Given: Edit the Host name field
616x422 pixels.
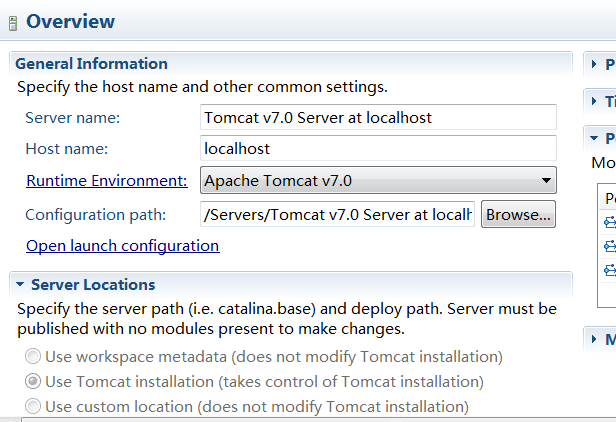Looking at the screenshot, I should pyautogui.click(x=378, y=148).
